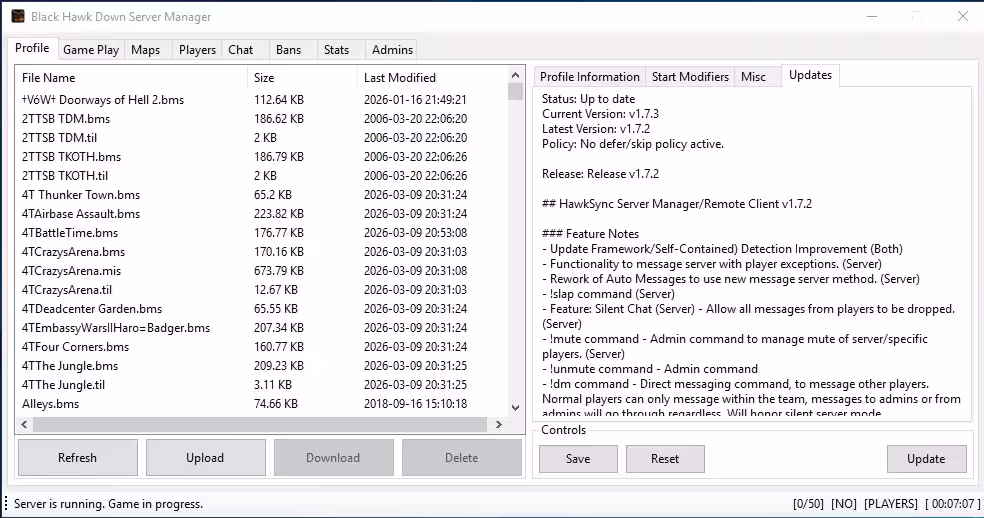Screen dimensions: 984x518
Task: Click the disabled Download button
Action: click(333, 458)
